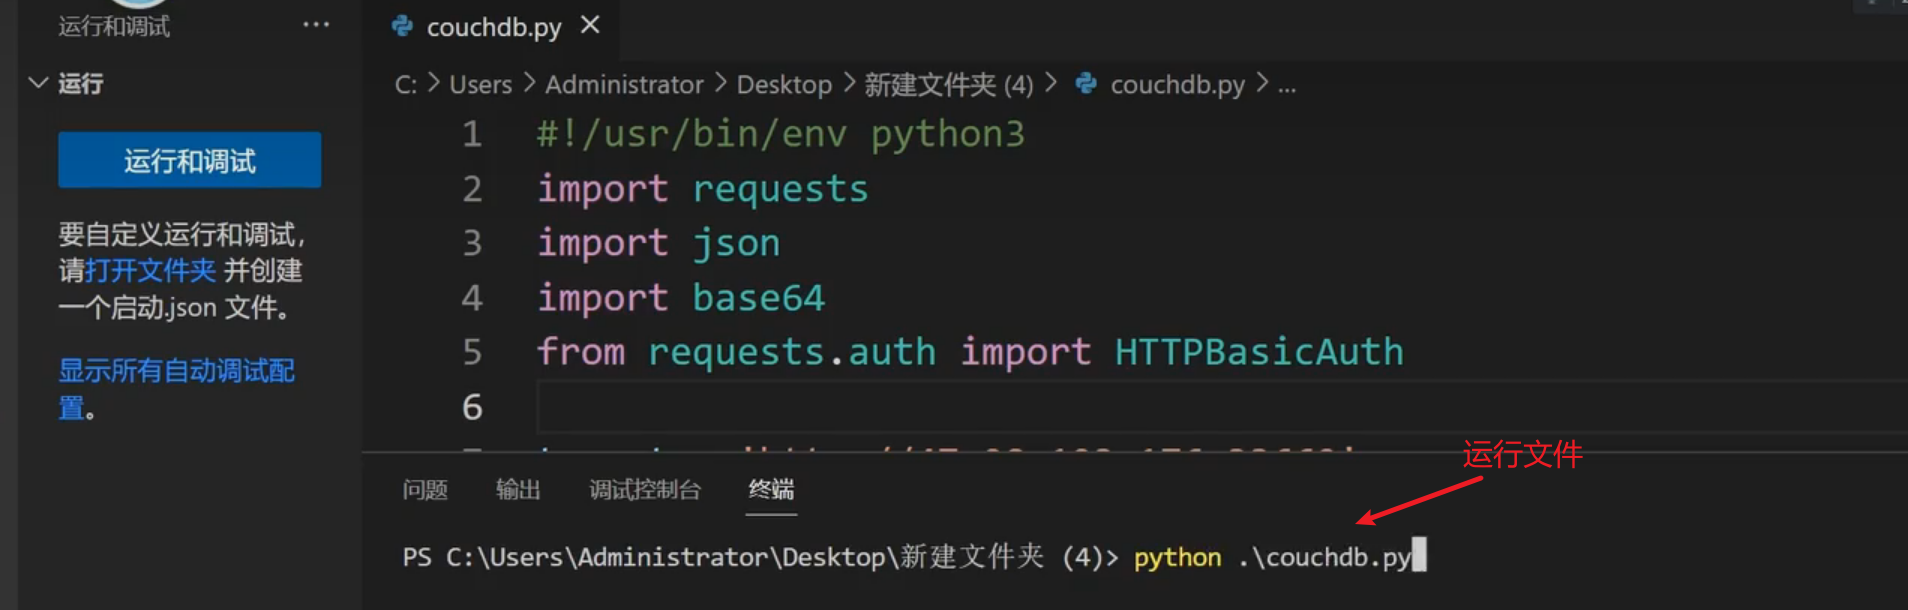Click the 显示所有自动调试配置 link
This screenshot has width=1908, height=610.
tap(176, 389)
